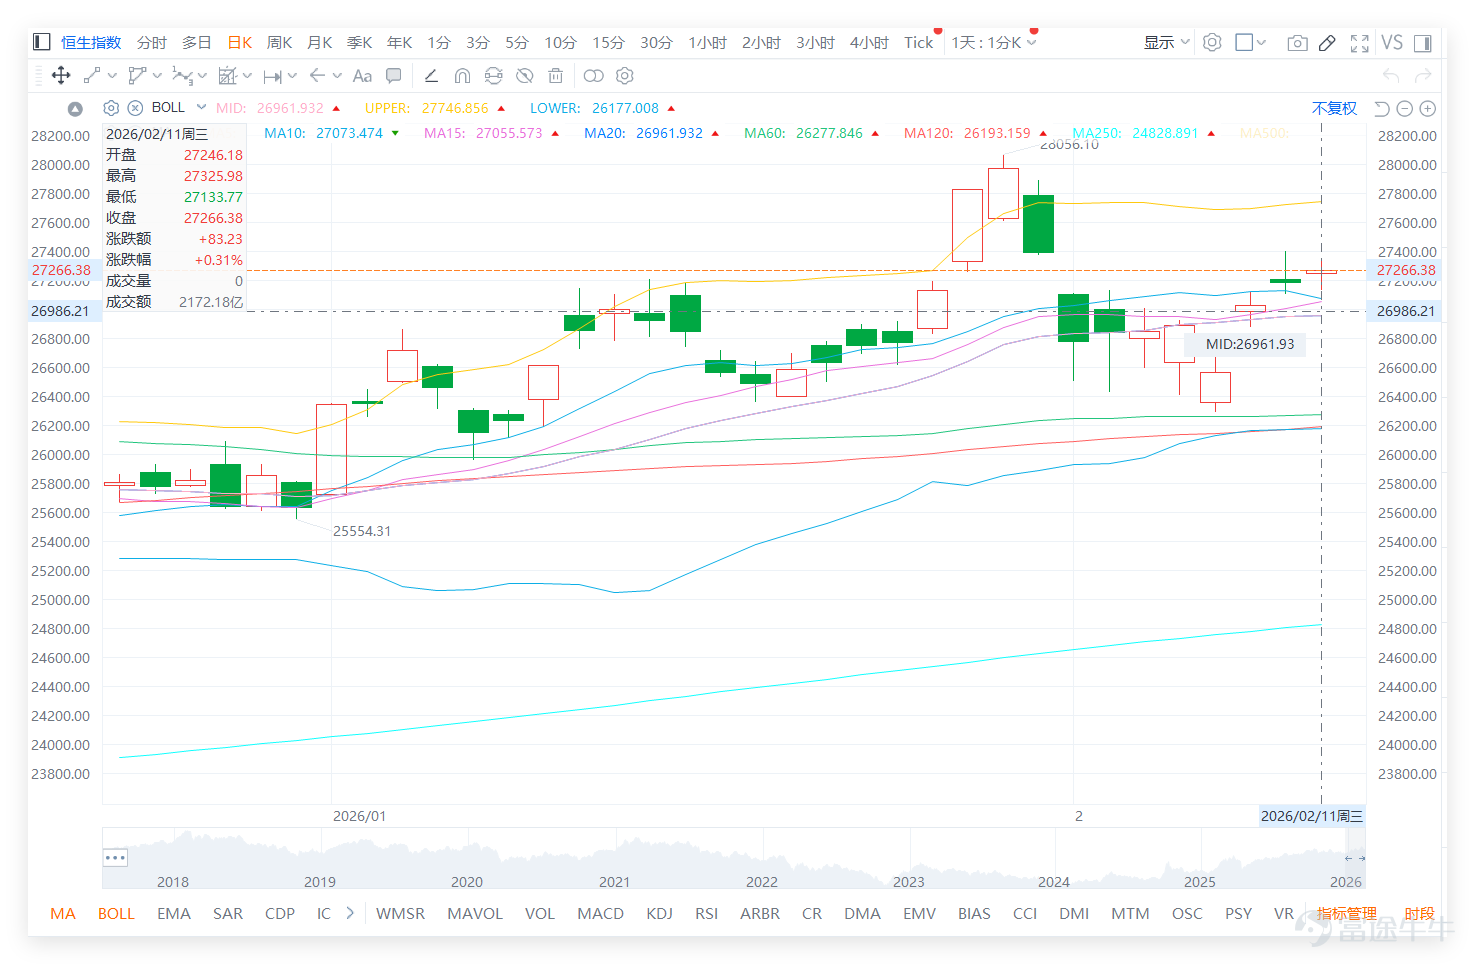Expand arrow tool options arrow

(337, 76)
